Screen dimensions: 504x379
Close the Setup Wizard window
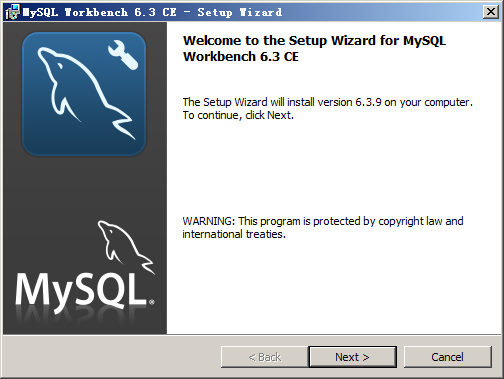click(x=491, y=12)
